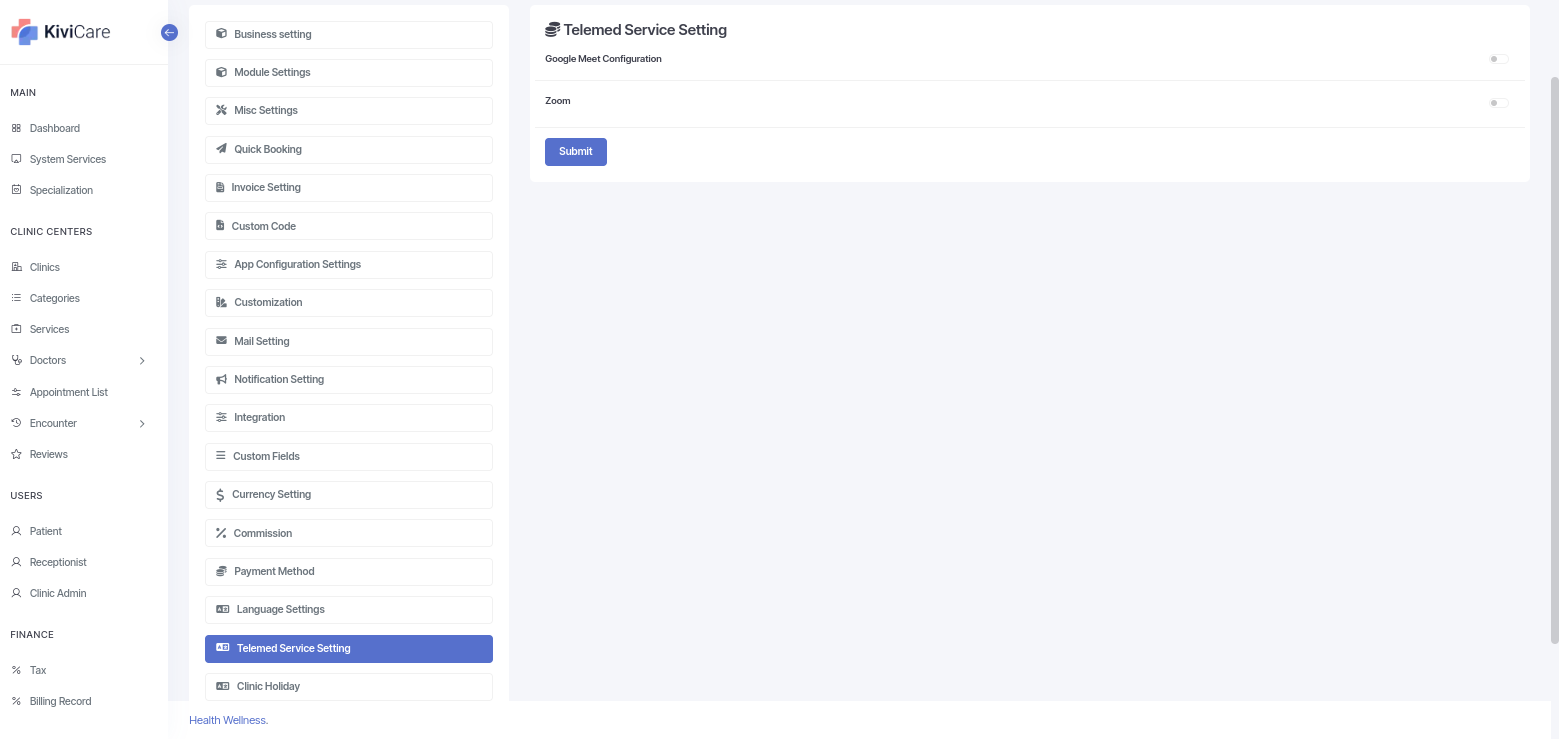Click the Clinic Admin user icon
Image resolution: width=1559 pixels, height=739 pixels.
[x=16, y=593]
